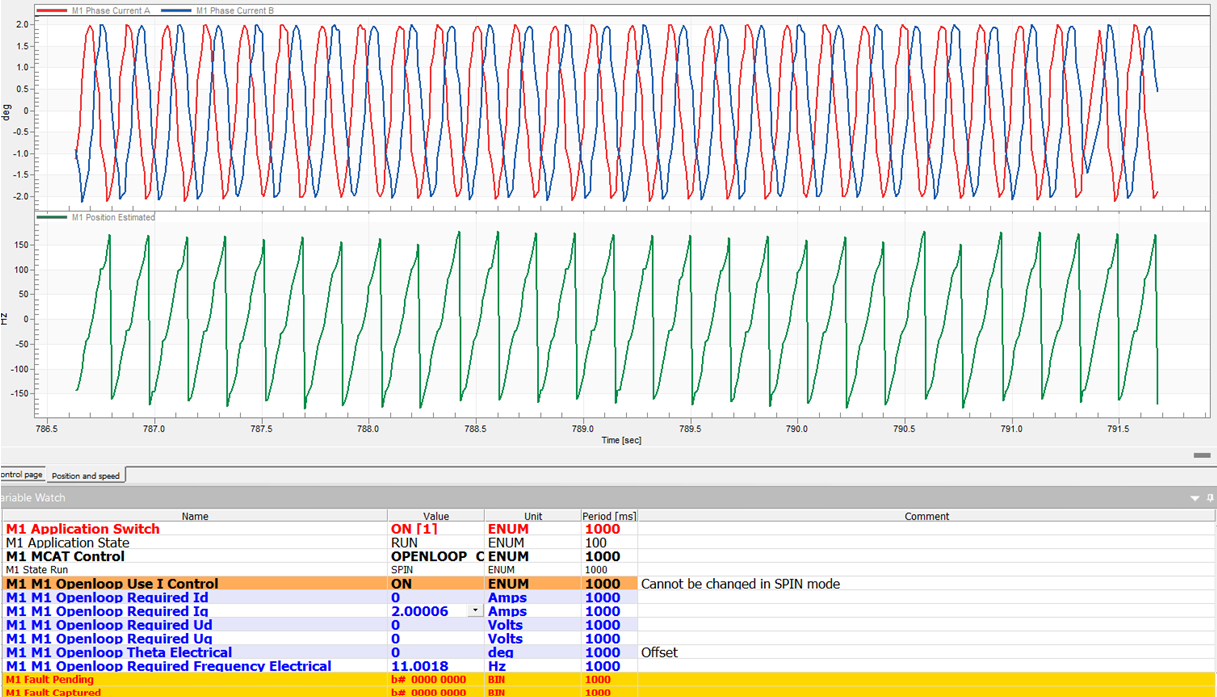Click the Variable Watch panel pin icon
The width and height of the screenshot is (1217, 697).
coord(1209,498)
